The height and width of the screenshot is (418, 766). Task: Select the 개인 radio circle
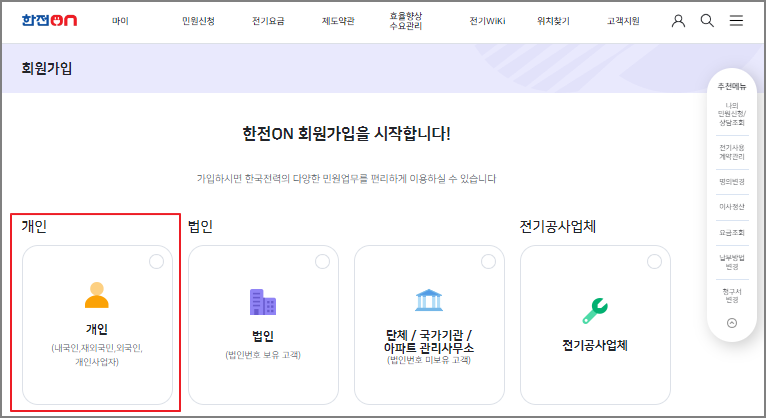point(156,262)
